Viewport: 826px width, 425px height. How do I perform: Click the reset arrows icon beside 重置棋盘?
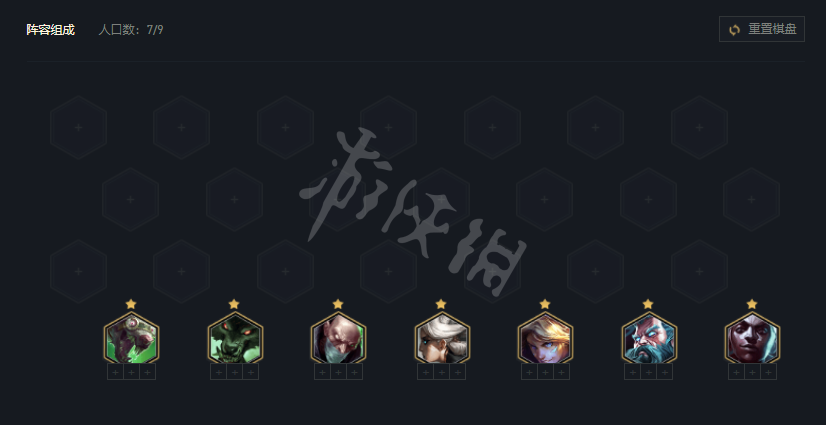pyautogui.click(x=734, y=29)
